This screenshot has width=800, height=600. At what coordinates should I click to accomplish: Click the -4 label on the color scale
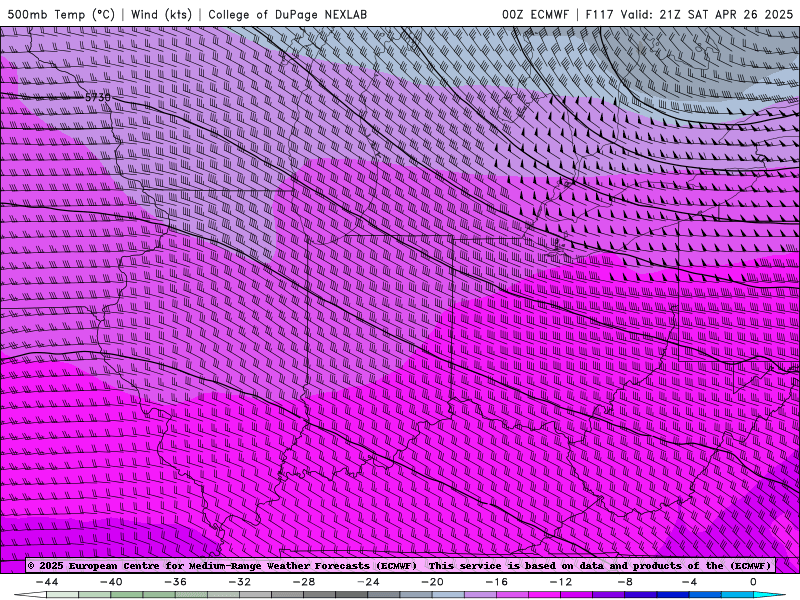(x=689, y=582)
